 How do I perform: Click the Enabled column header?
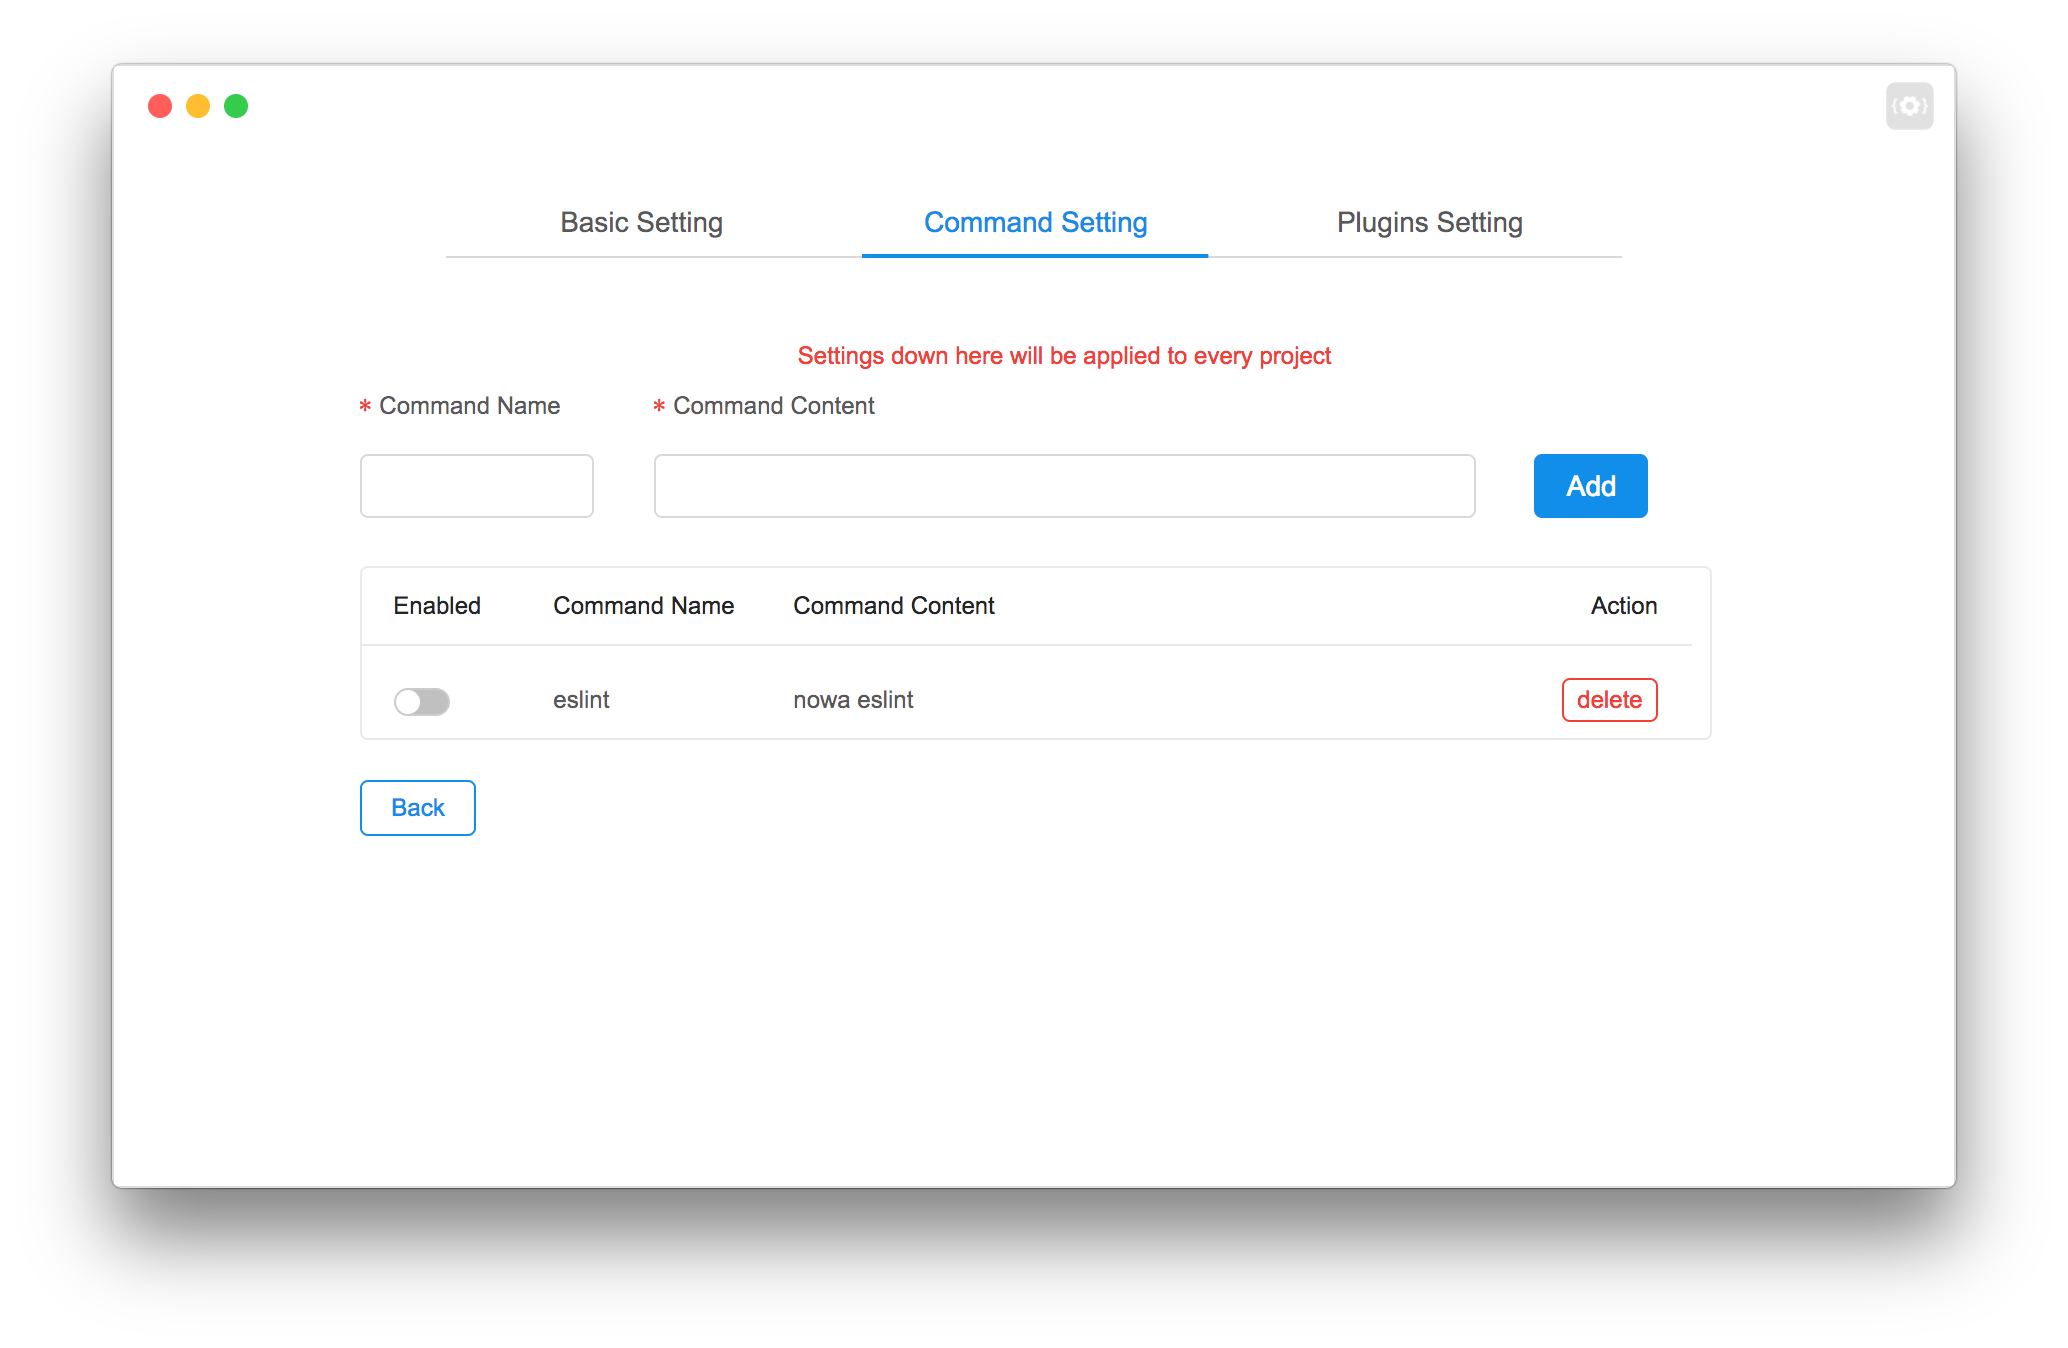click(x=437, y=606)
